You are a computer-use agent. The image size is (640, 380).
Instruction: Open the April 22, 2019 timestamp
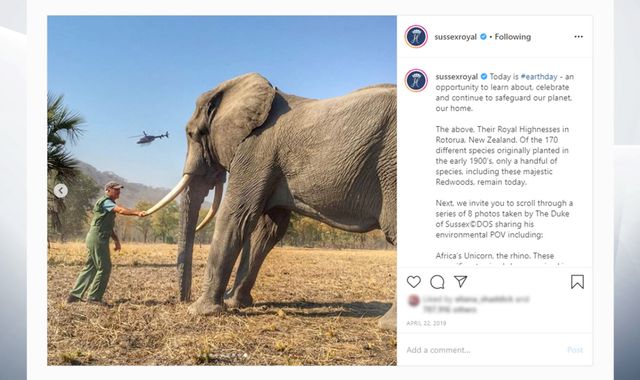coord(426,323)
